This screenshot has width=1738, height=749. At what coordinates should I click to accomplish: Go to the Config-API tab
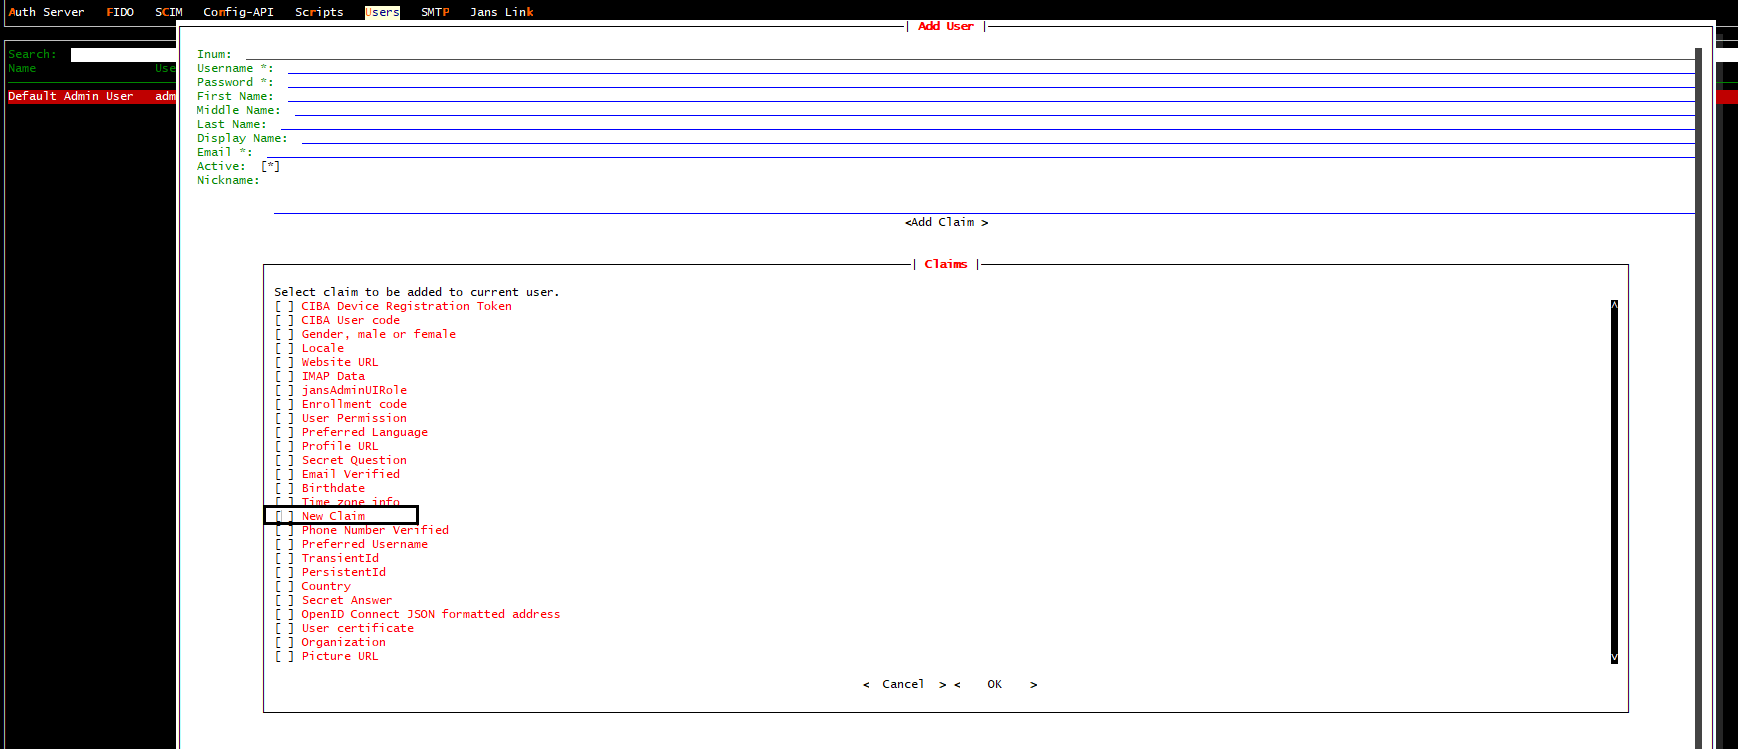click(x=238, y=12)
